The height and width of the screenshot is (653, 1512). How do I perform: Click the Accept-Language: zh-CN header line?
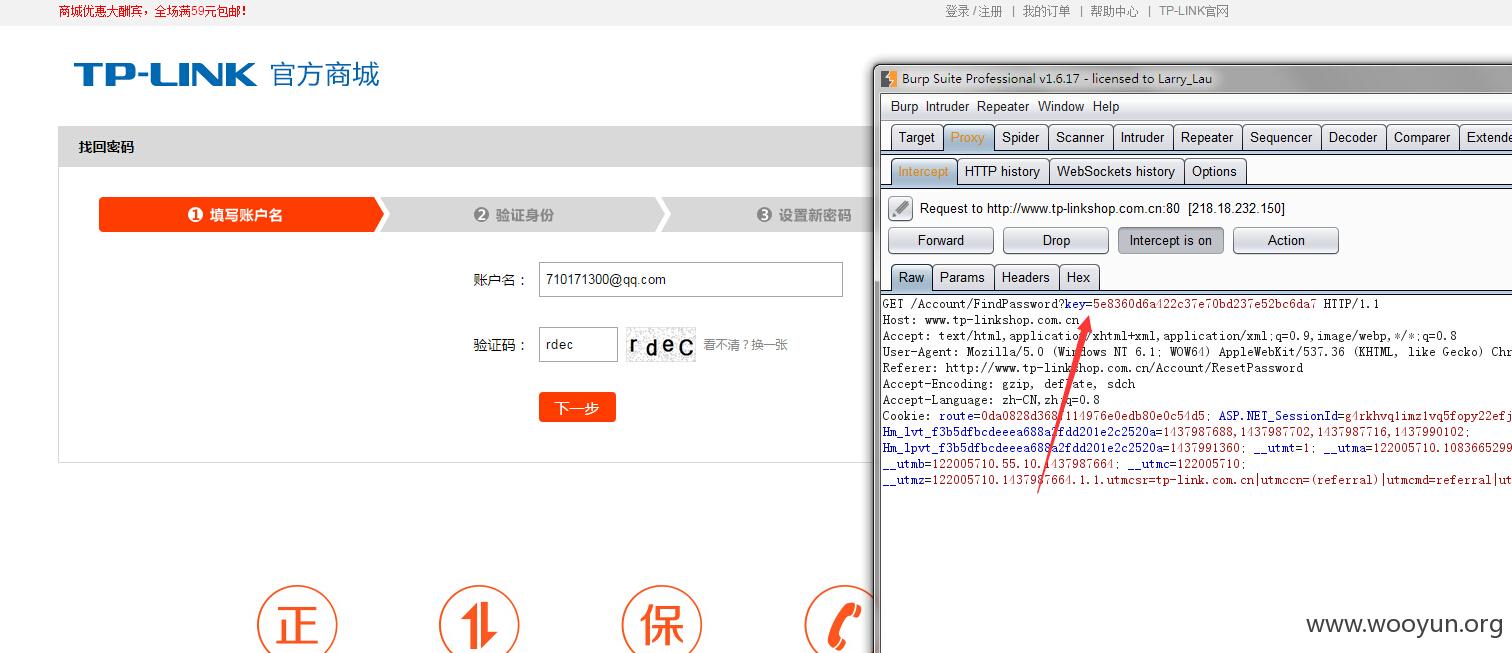tap(991, 400)
